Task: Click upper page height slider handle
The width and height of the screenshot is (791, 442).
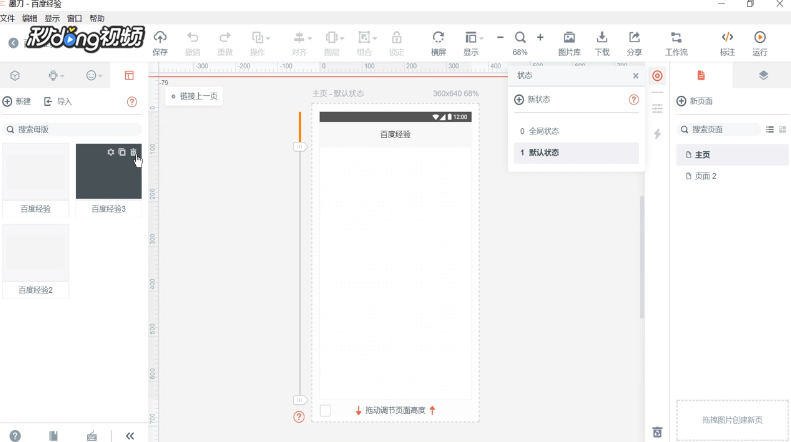Action: tap(300, 147)
